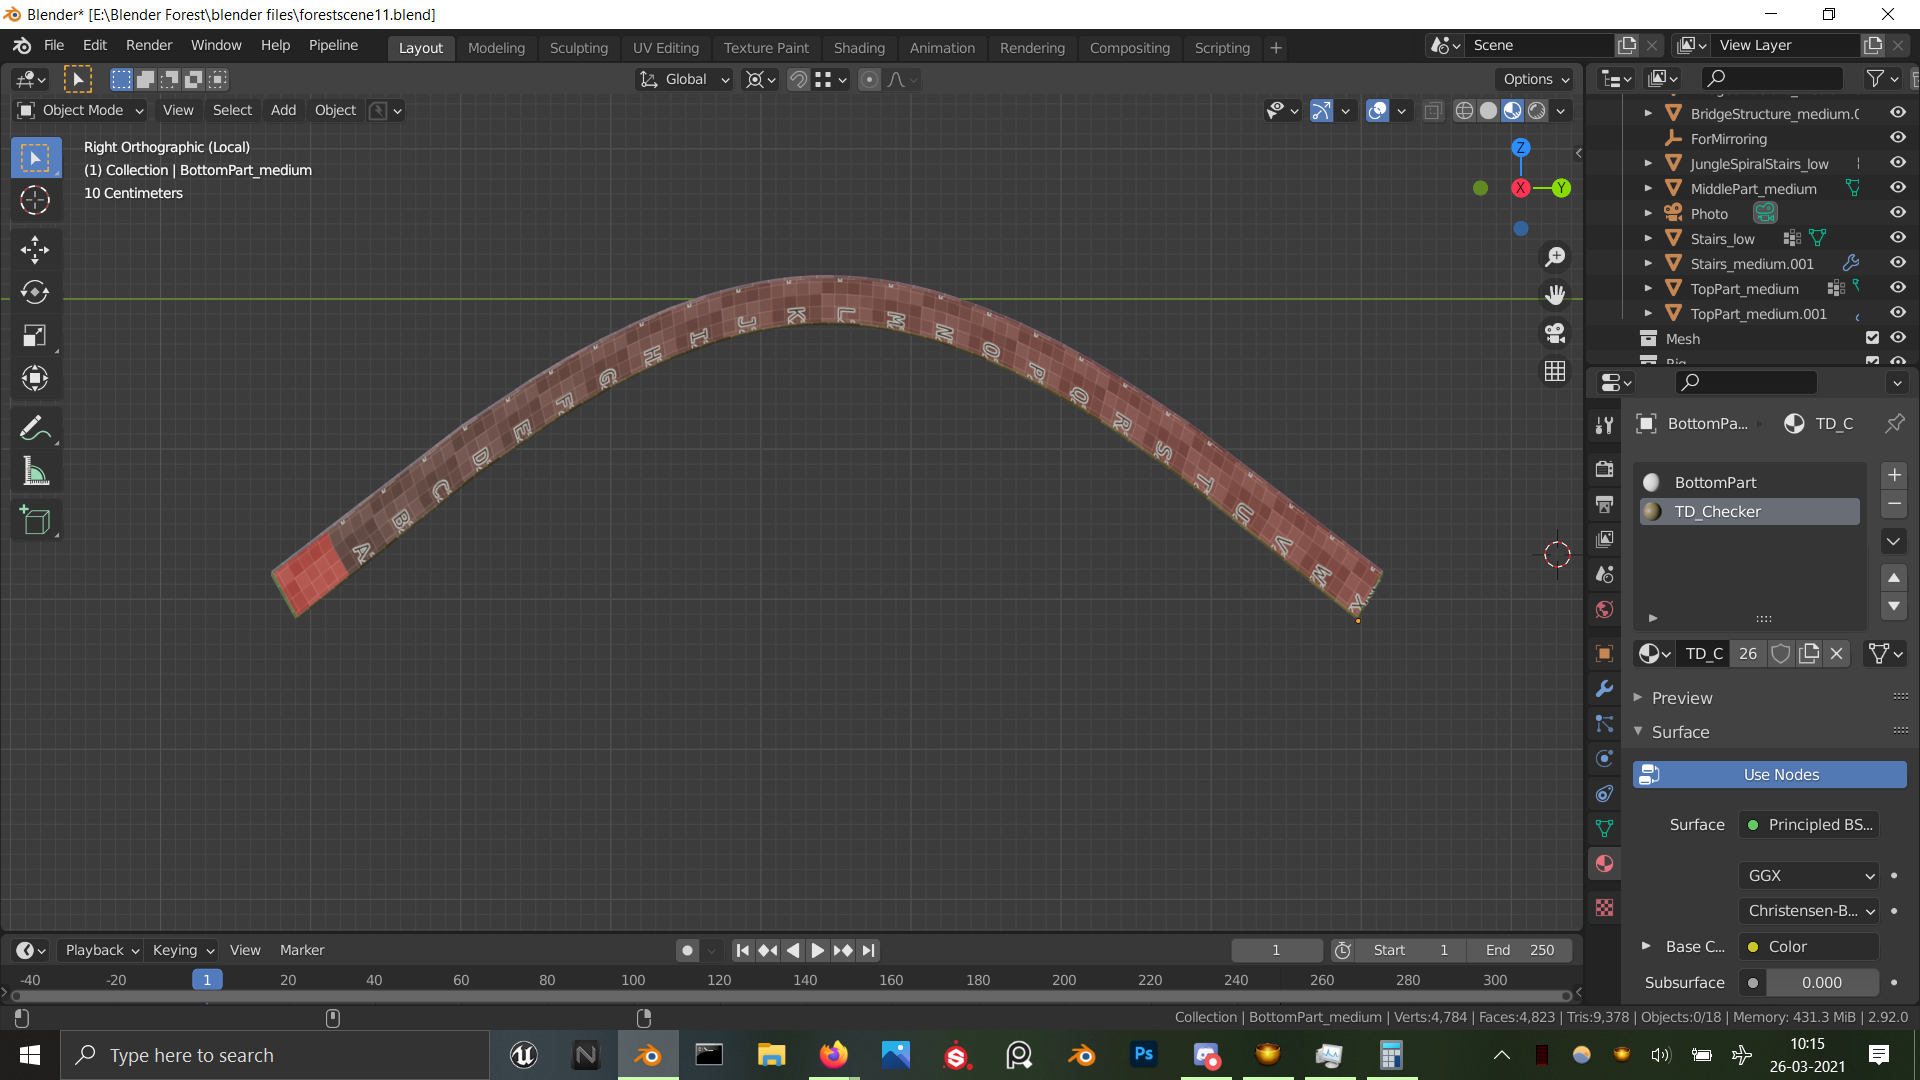Screen dimensions: 1920x1080
Task: Add a new material slot with plus
Action: 1894,475
